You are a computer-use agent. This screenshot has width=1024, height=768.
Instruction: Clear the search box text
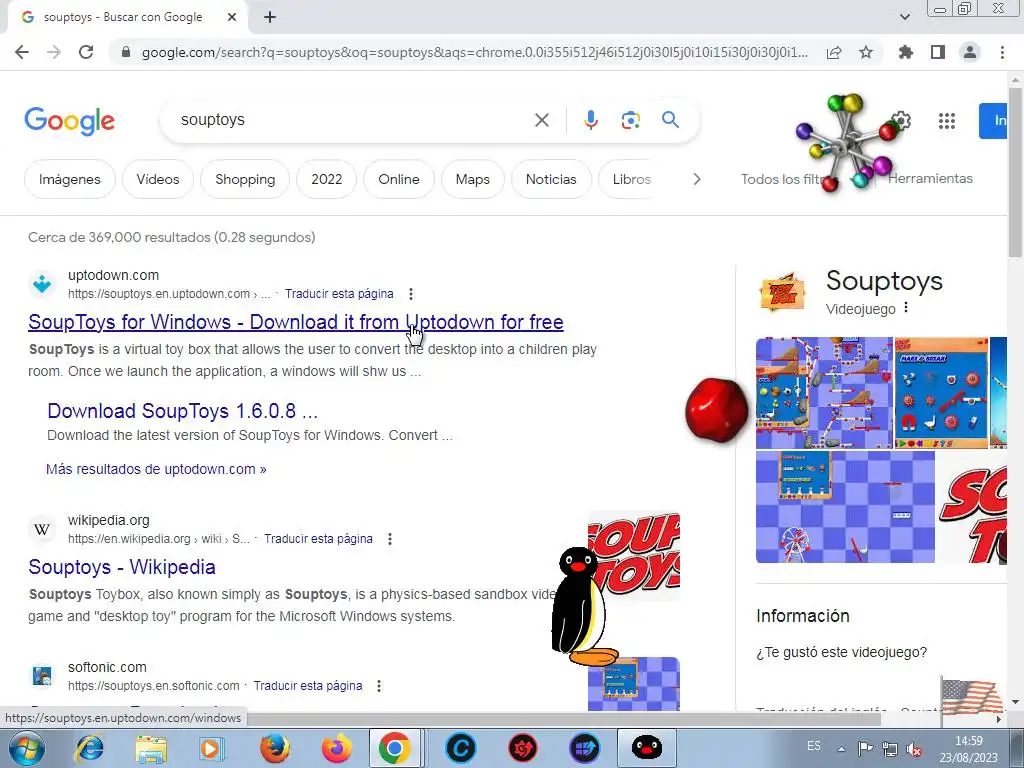point(541,120)
